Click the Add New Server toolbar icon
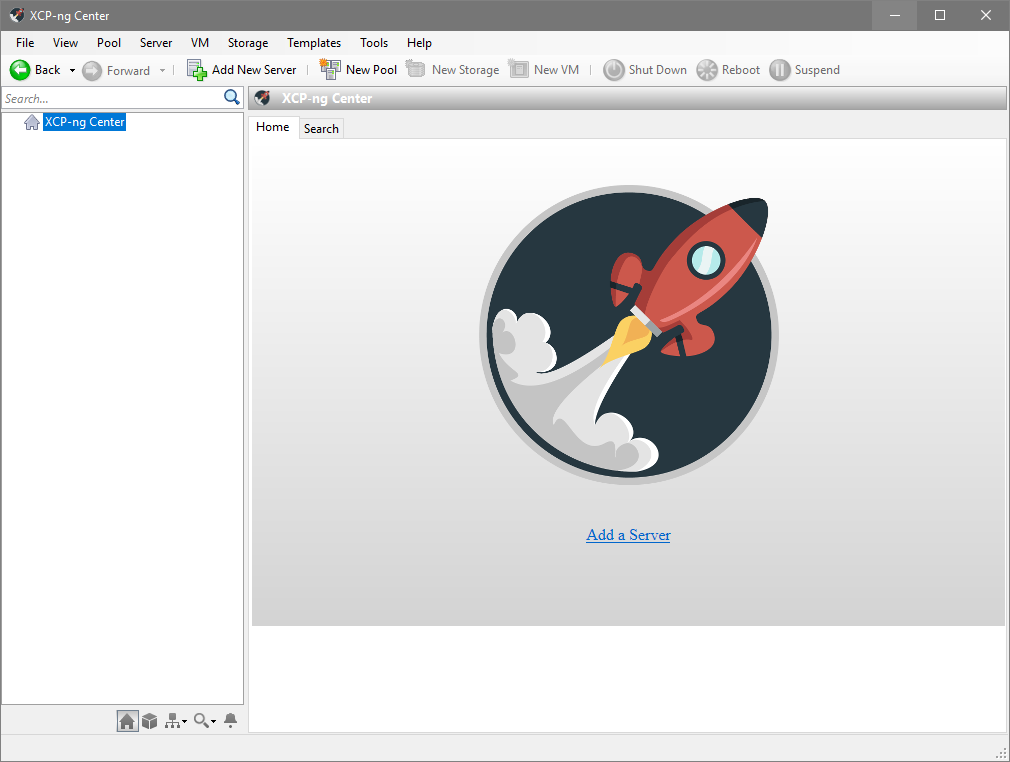The width and height of the screenshot is (1010, 762). coord(196,70)
